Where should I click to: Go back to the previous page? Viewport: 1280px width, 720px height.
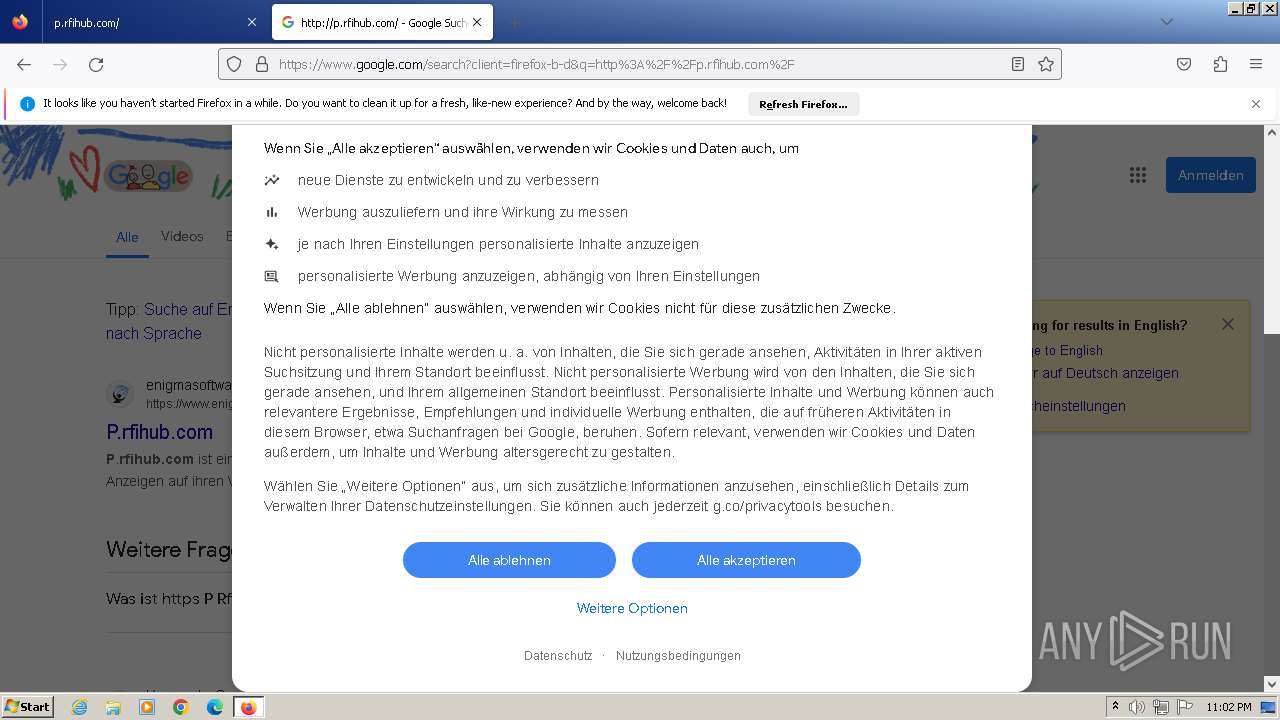[x=24, y=64]
